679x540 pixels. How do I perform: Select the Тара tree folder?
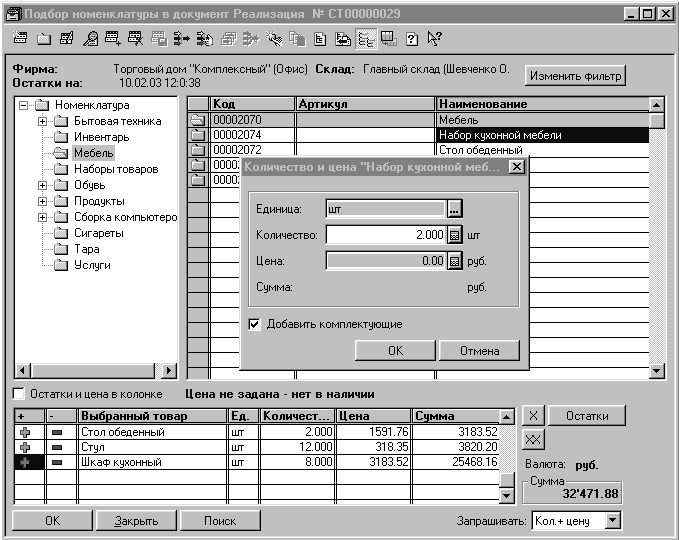pos(87,249)
